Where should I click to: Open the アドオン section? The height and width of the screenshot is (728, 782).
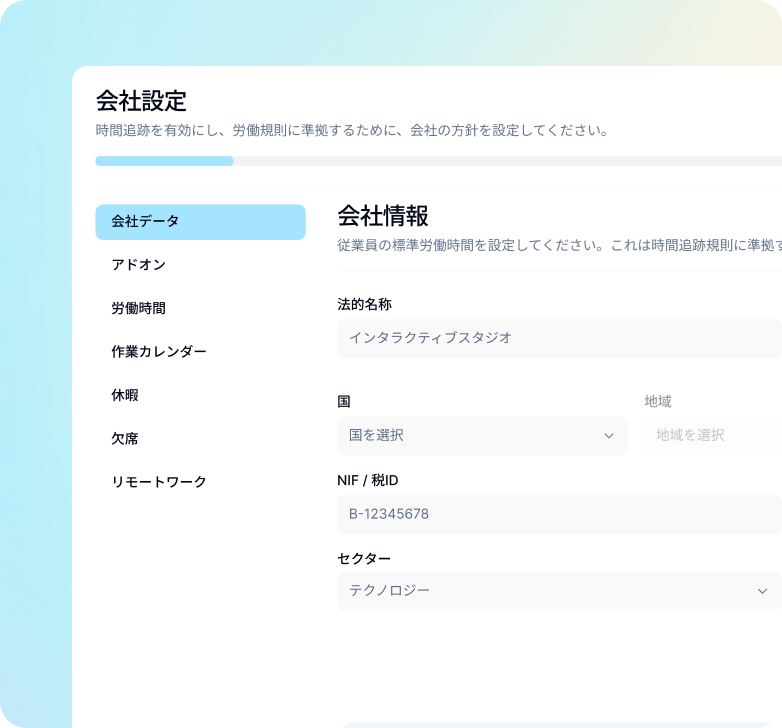click(x=139, y=265)
